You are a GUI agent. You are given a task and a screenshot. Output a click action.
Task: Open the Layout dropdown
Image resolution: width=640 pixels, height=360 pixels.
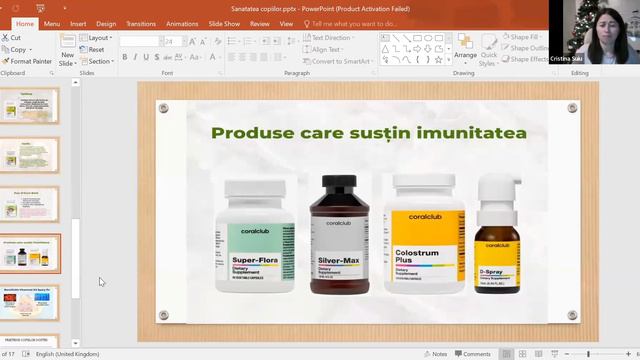point(96,38)
